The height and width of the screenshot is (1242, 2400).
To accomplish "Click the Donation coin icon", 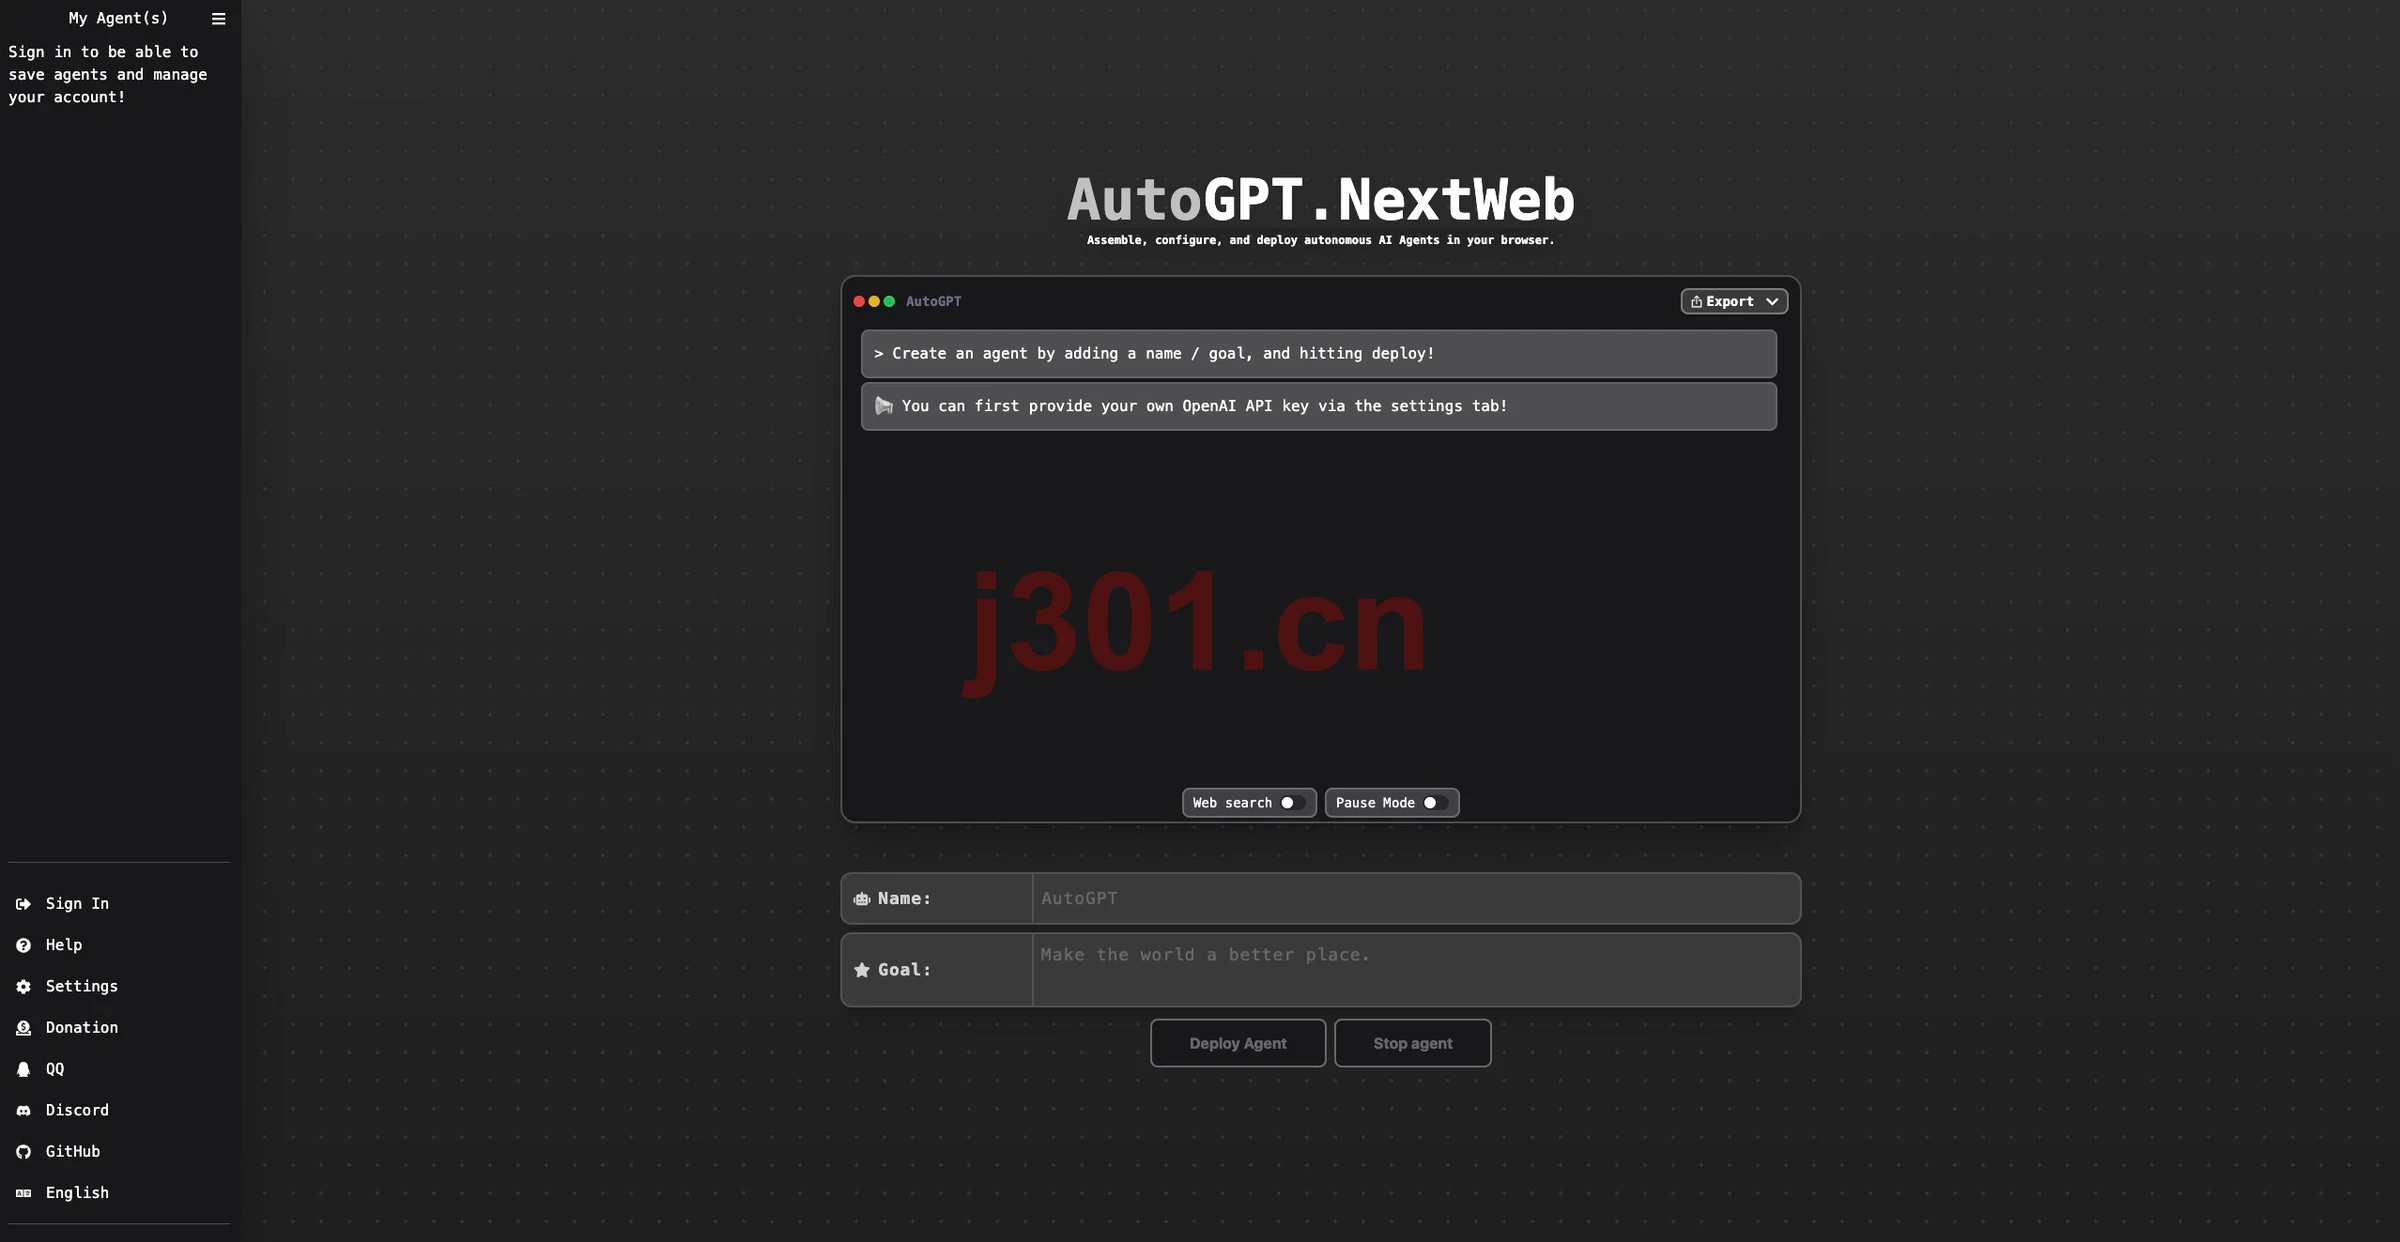I will [23, 1028].
